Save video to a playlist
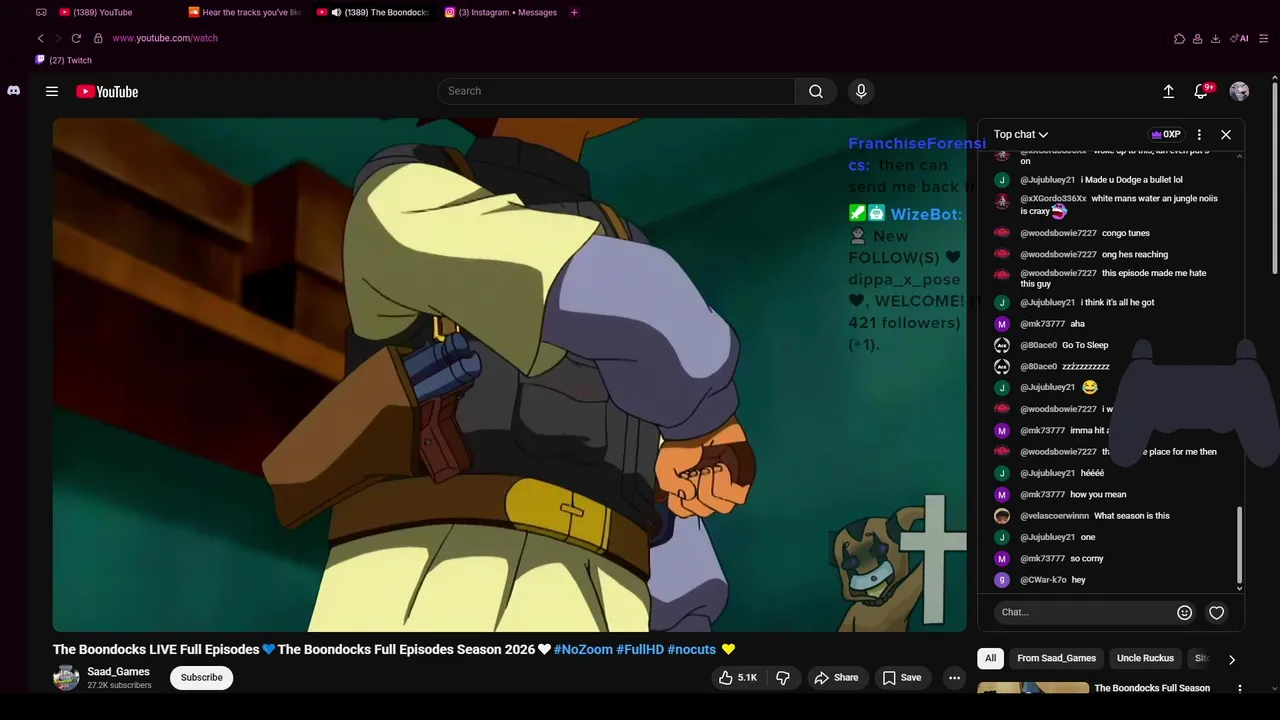1280x720 pixels. (901, 677)
